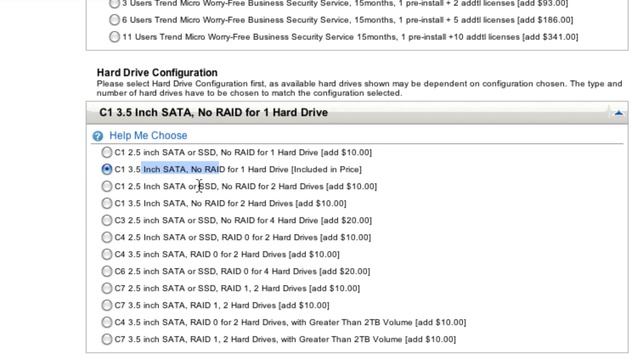Screen dimensions: 640x360
Task: Click '[add $186.00]' price text
Action: pos(545,20)
